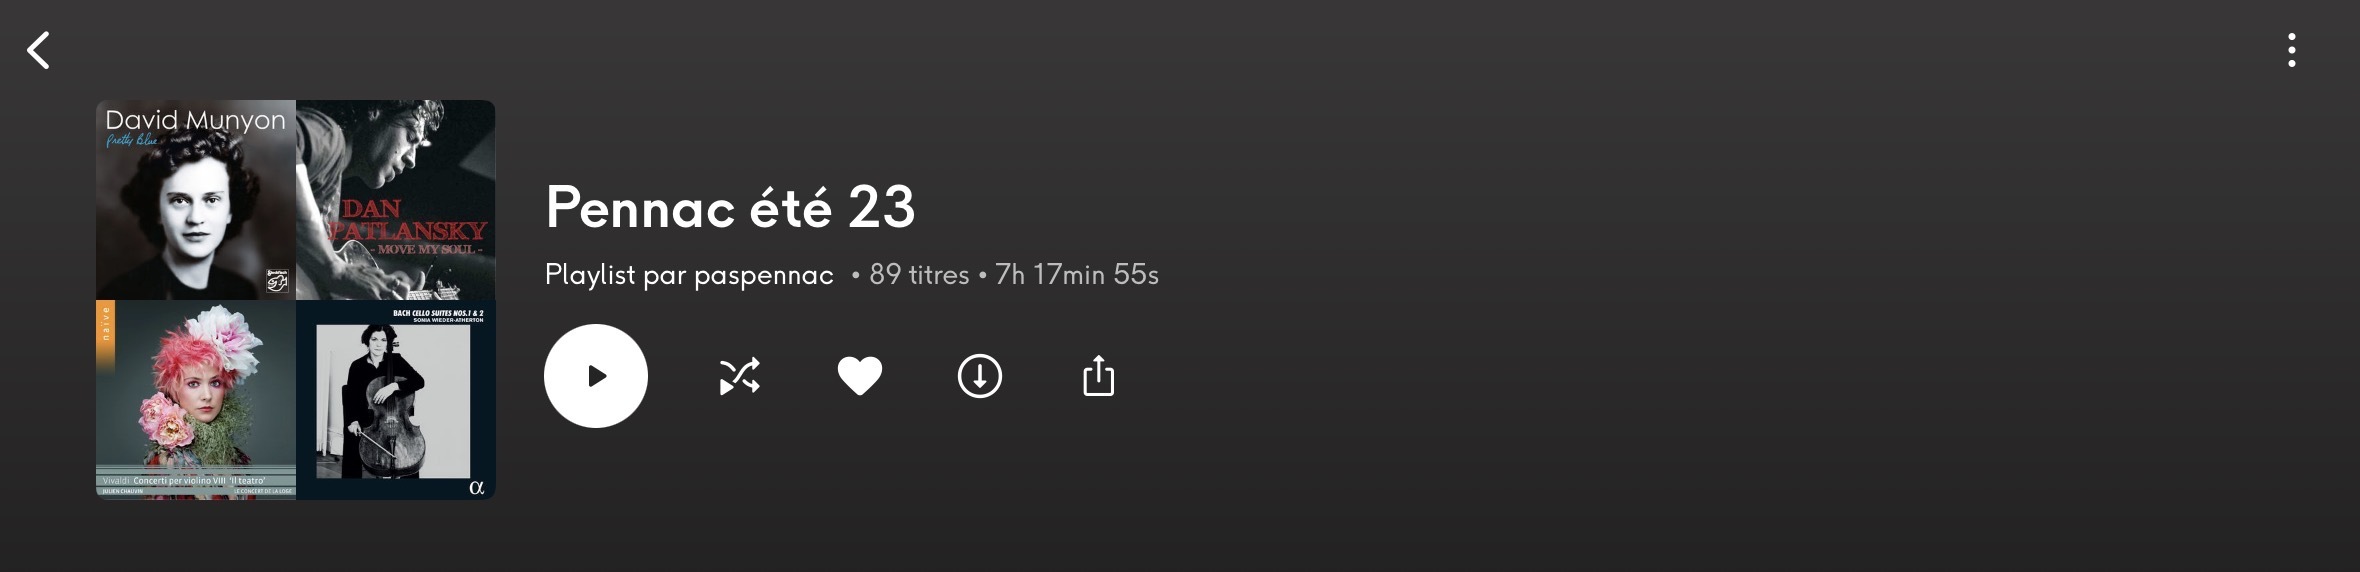Click the Stockfisch logo on Munyon cover
This screenshot has height=572, width=2360.
tap(277, 281)
